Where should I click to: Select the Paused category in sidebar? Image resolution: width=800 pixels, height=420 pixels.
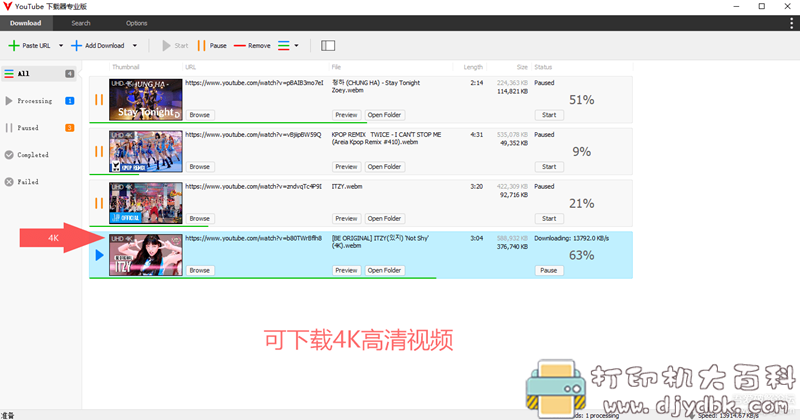pos(39,128)
